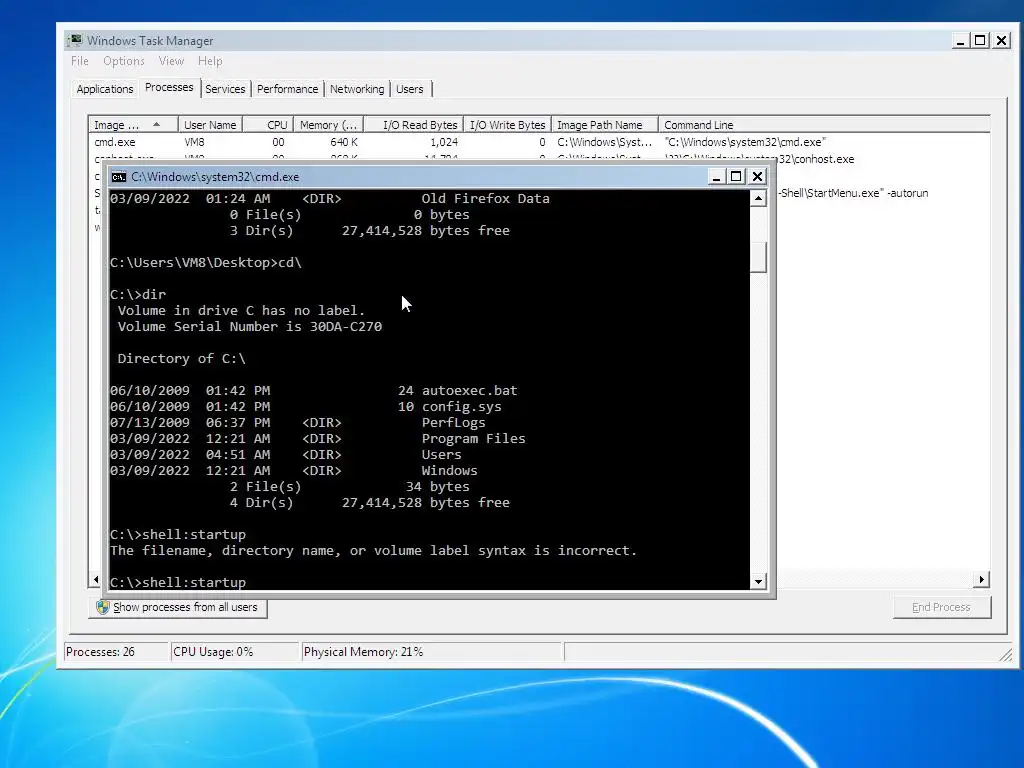Sort by Image Path Name column
Screen dimensions: 1024x768
pyautogui.click(x=605, y=125)
